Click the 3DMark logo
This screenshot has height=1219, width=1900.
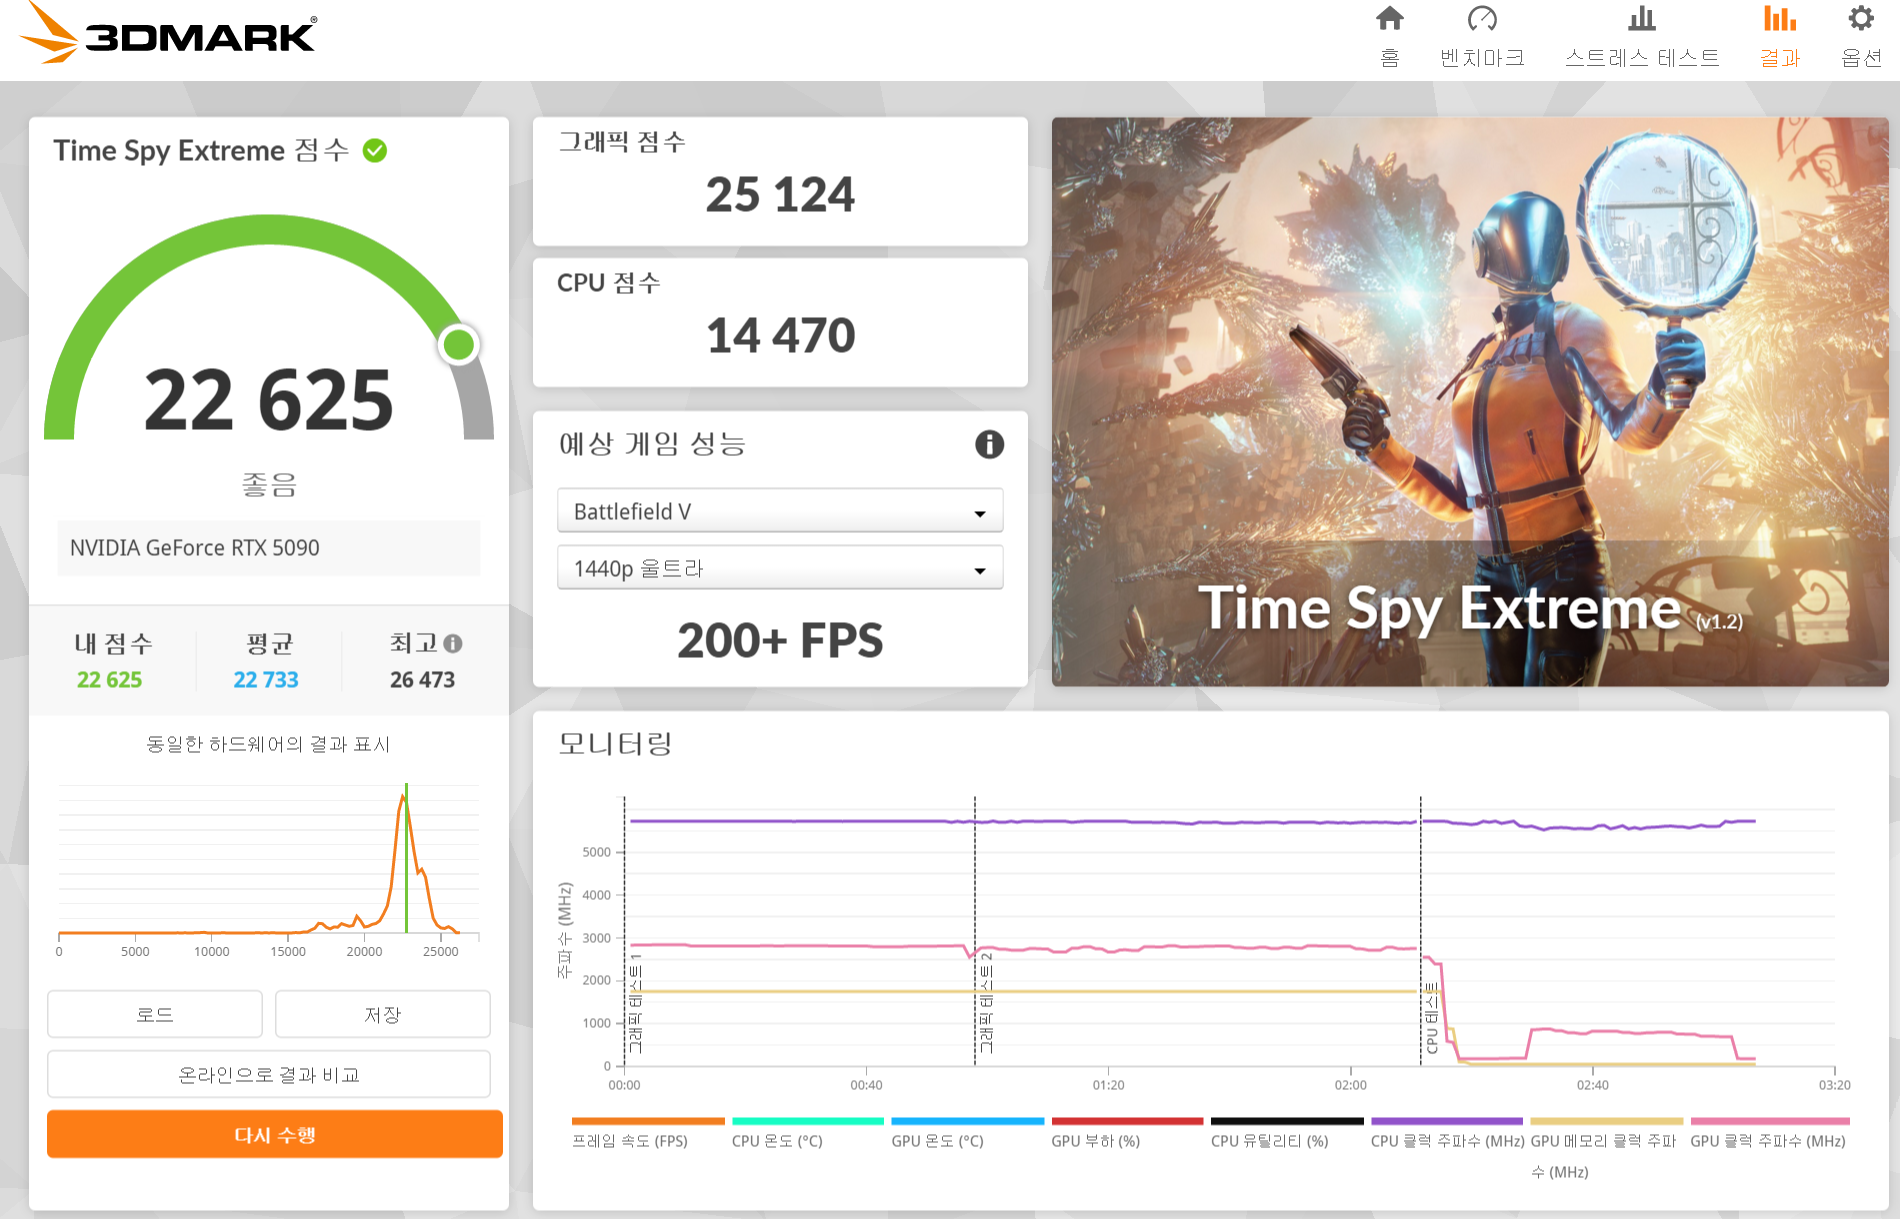coord(168,35)
